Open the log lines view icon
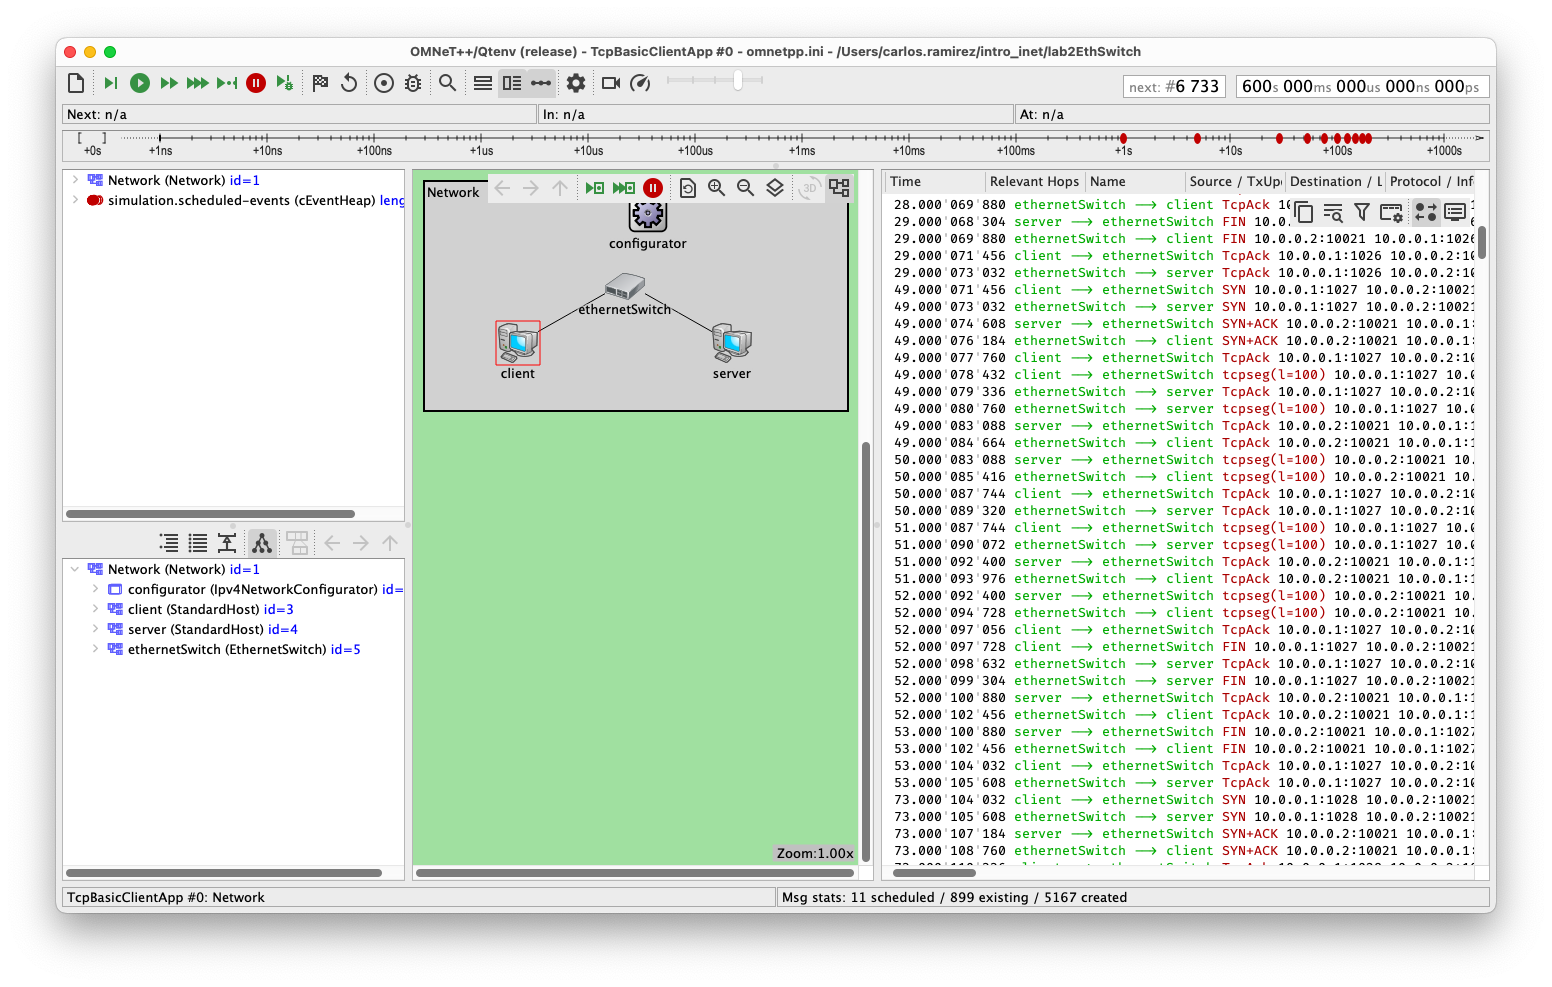Screen dimensions: 1552x987 coord(483,83)
